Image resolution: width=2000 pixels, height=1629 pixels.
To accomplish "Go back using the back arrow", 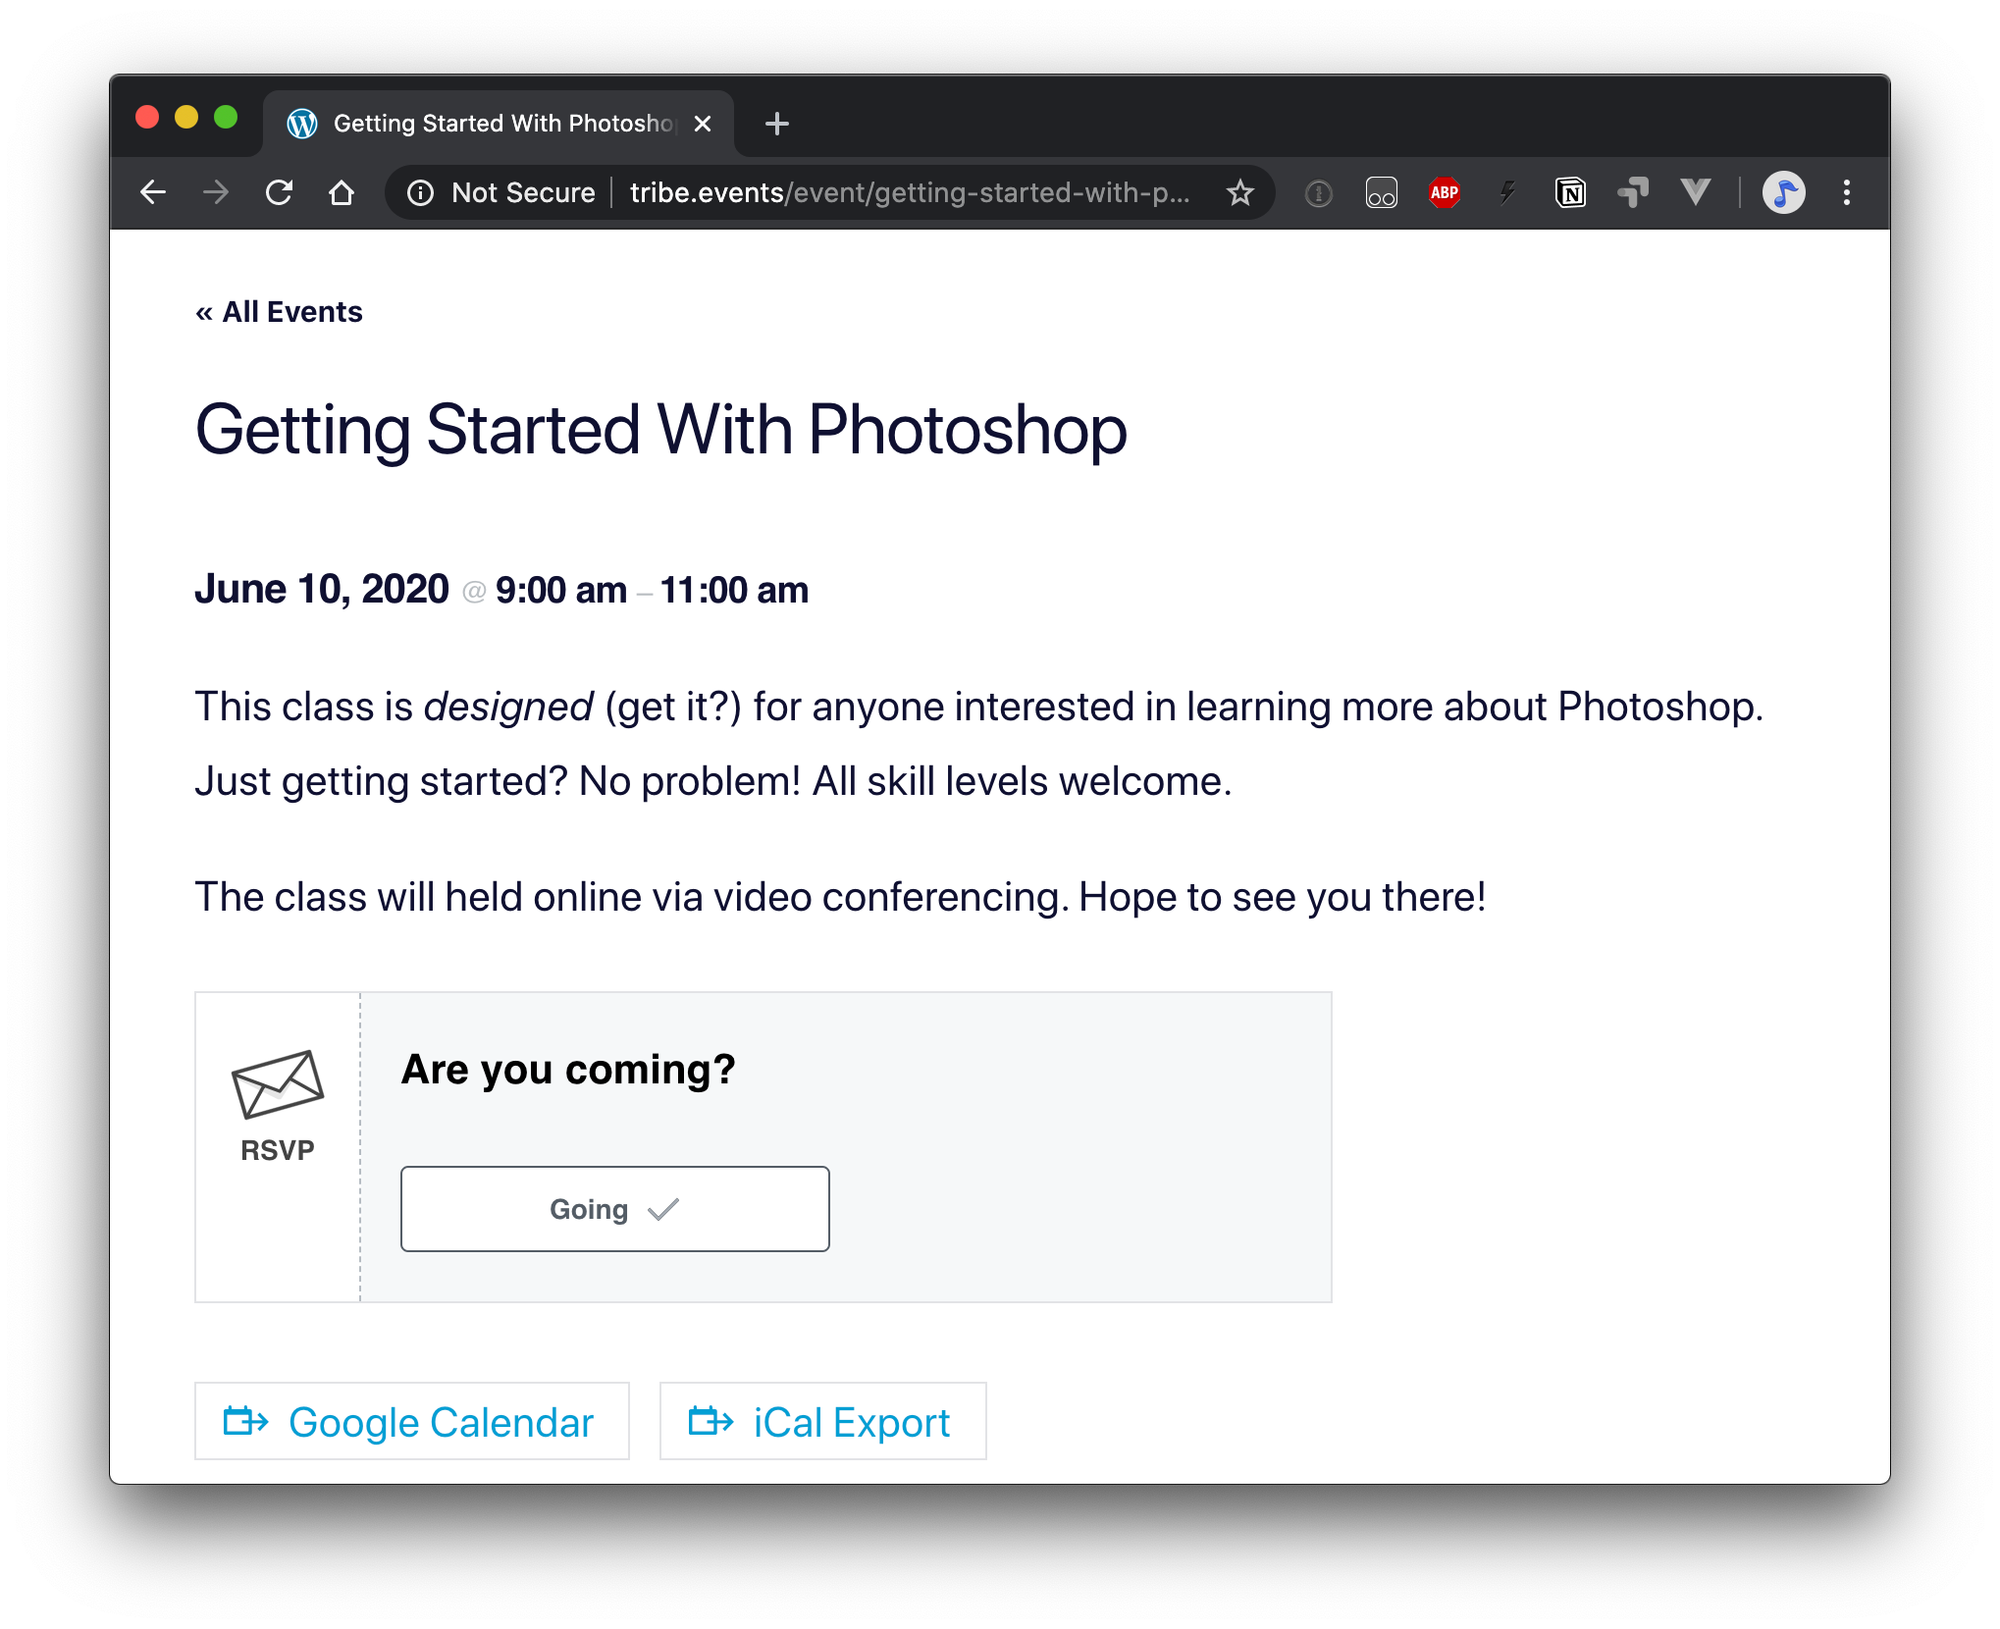I will 153,192.
